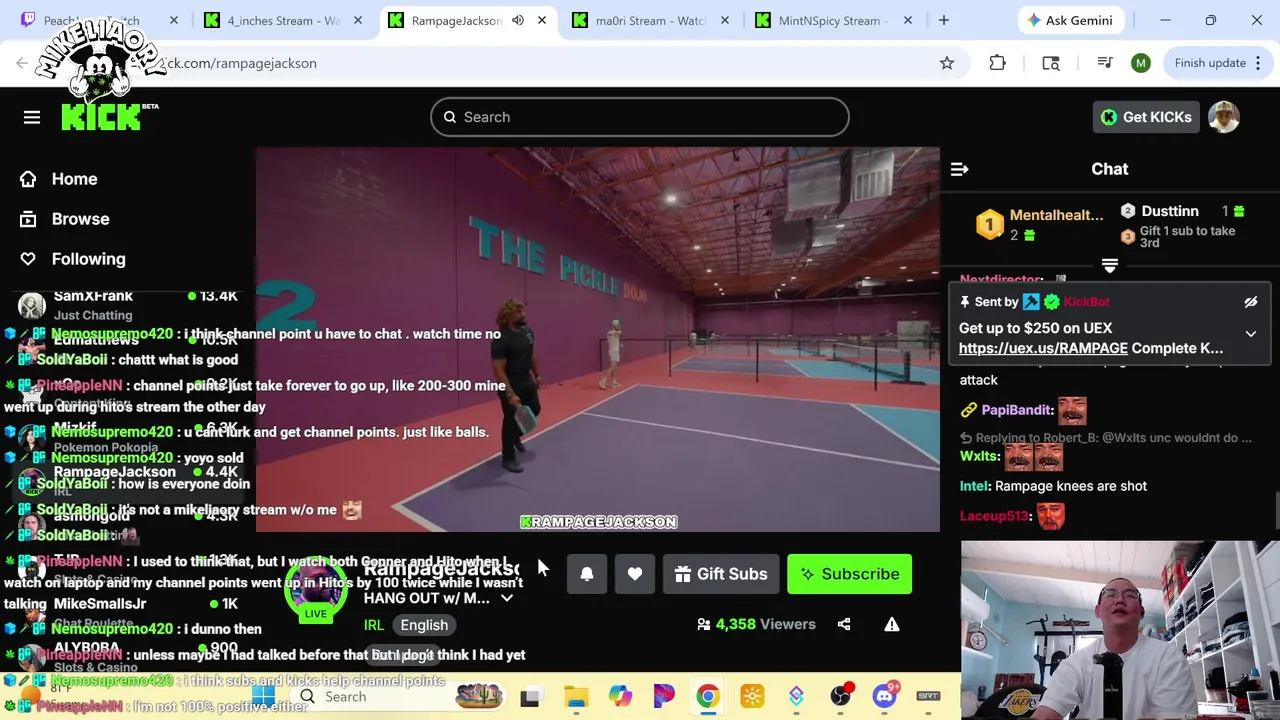Mute the RampageJackson tab audio

click(x=518, y=20)
